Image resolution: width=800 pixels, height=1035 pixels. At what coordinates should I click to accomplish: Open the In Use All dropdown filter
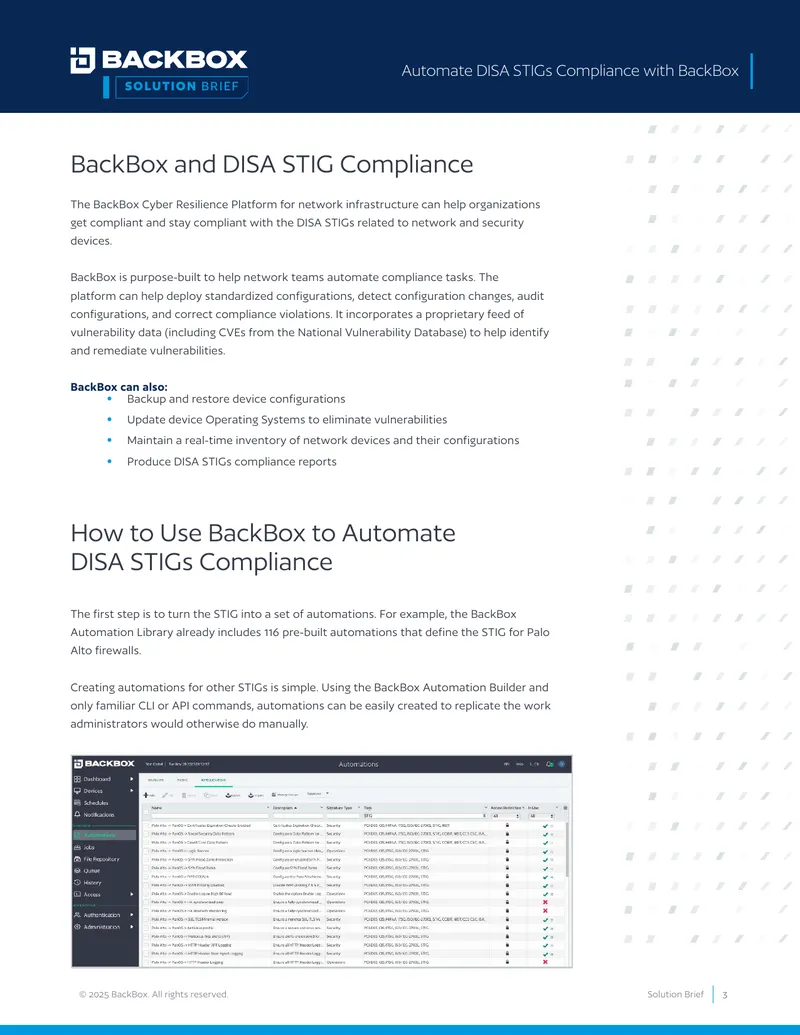tap(541, 817)
